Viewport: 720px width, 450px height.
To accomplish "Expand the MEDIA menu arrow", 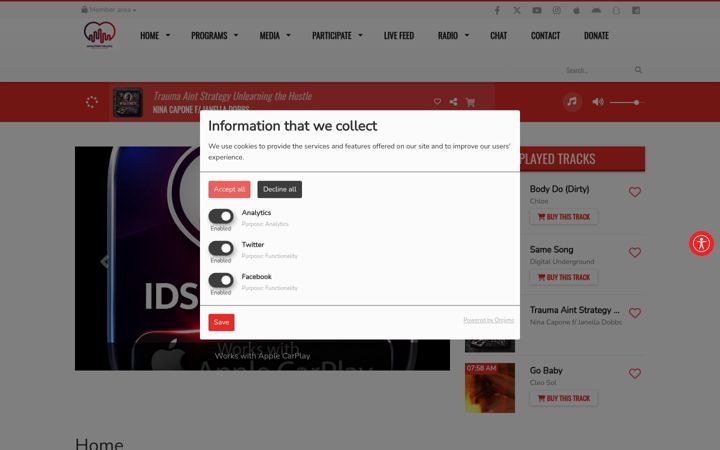I will [x=288, y=35].
